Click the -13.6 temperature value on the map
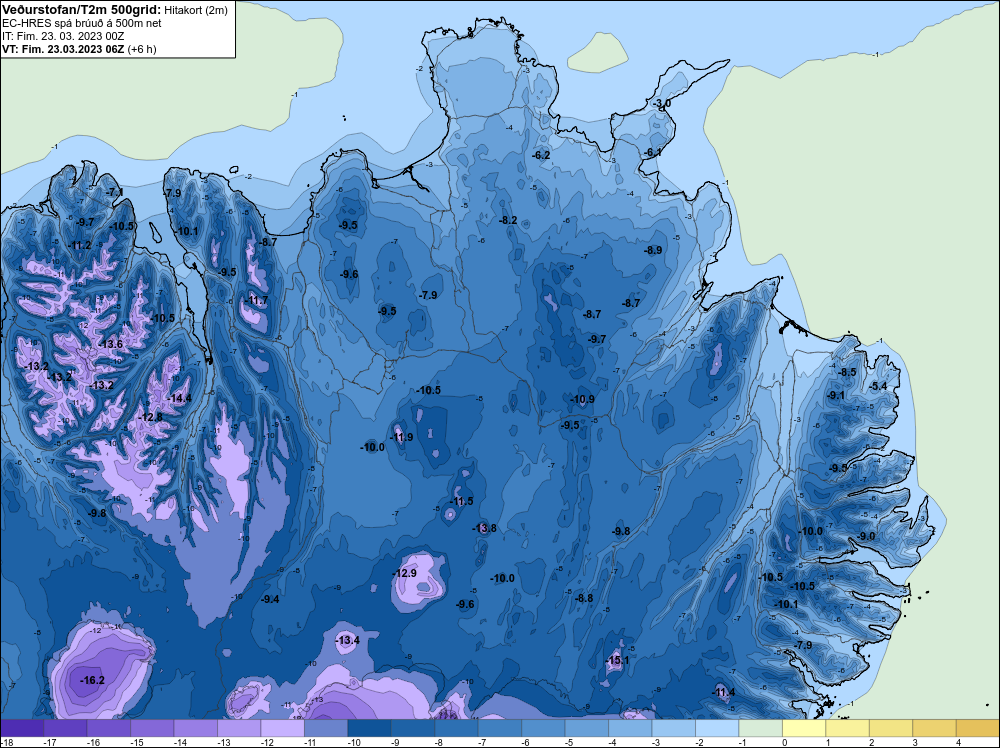The image size is (1000, 748). click(110, 344)
